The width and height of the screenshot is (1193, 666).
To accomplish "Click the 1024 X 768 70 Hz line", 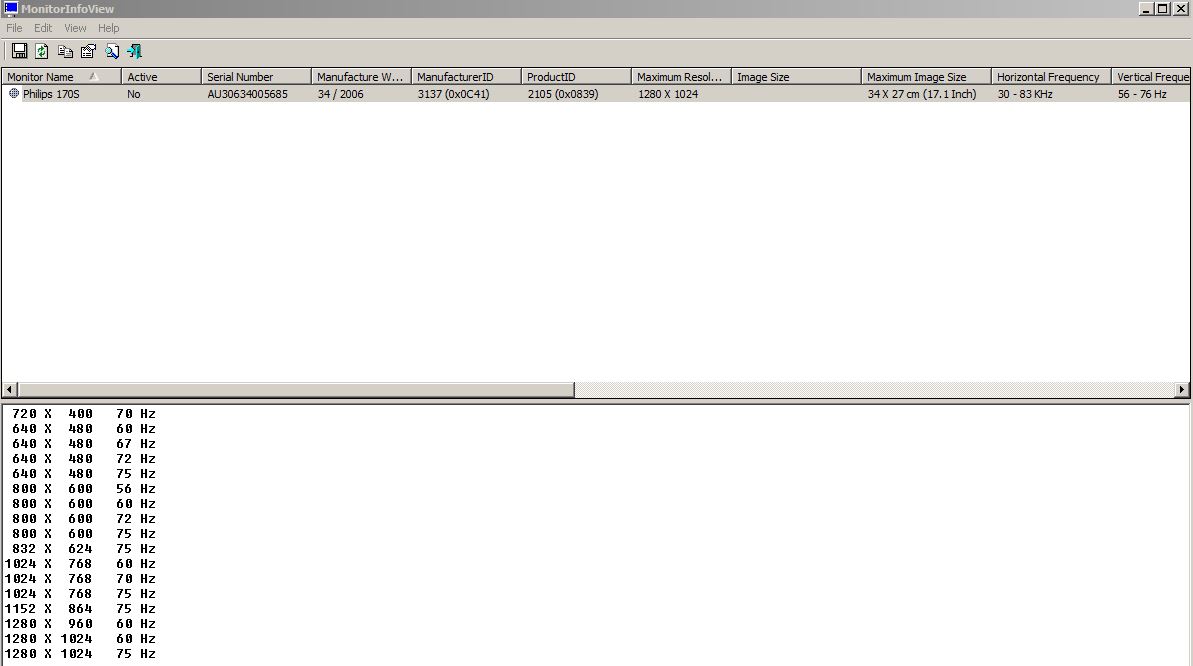I will 80,579.
